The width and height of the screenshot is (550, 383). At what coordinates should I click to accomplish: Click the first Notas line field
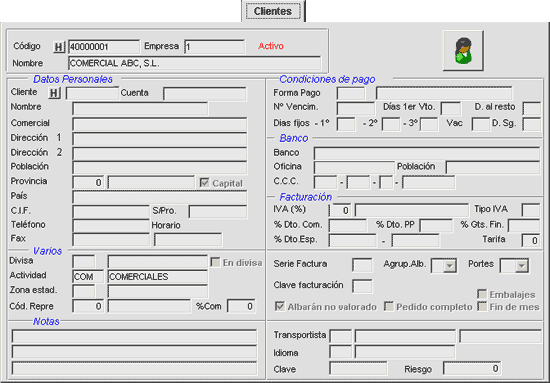point(134,336)
